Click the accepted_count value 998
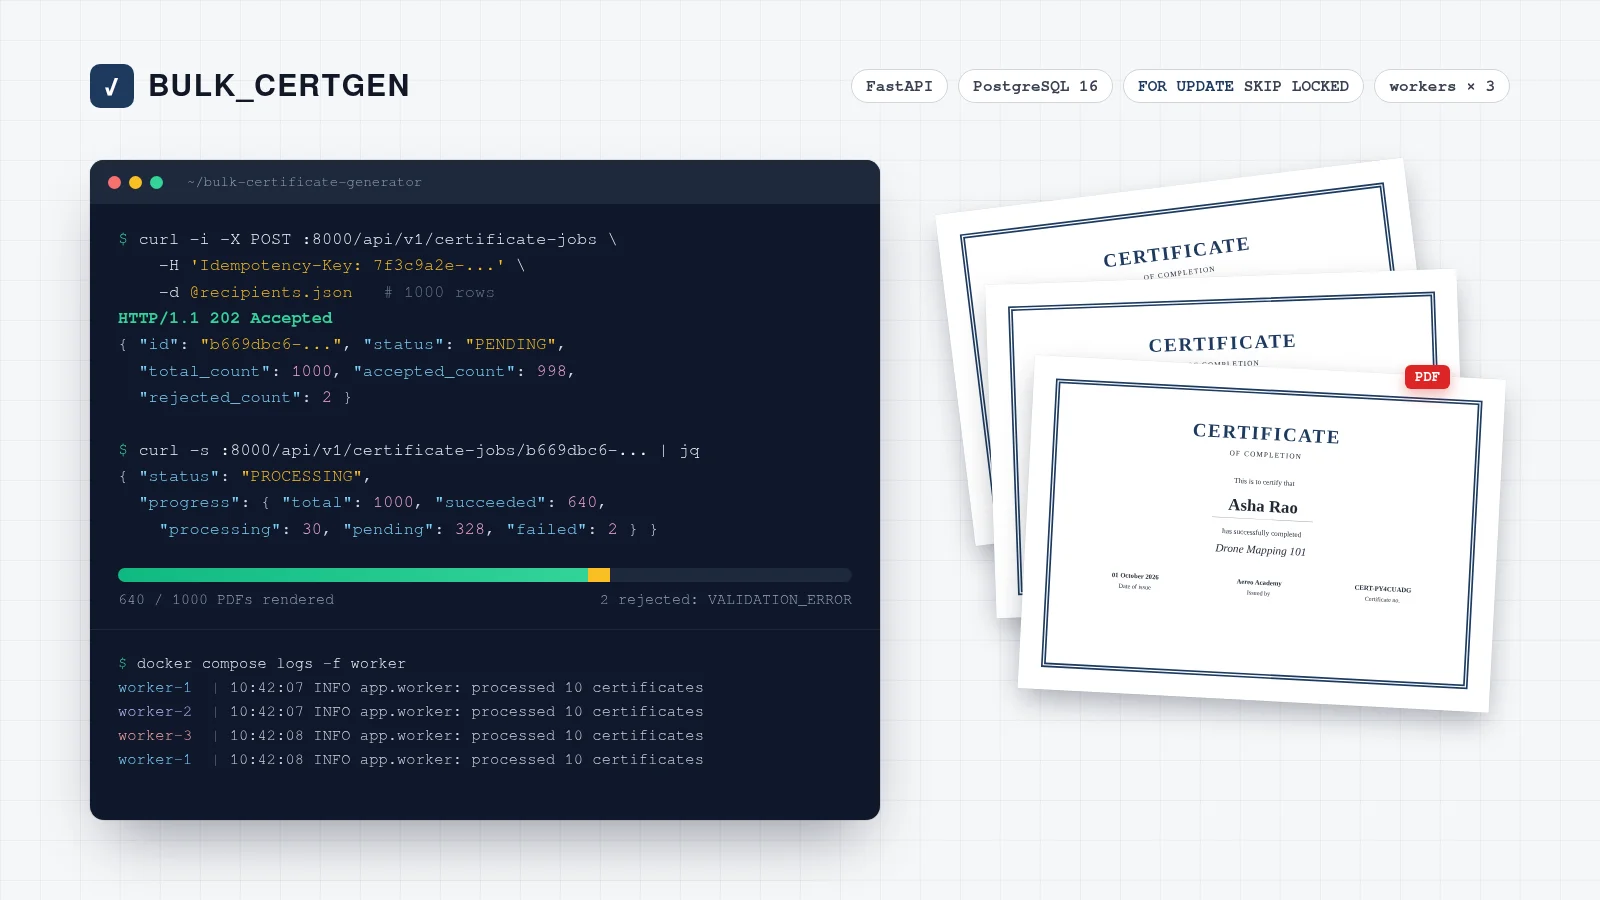This screenshot has width=1600, height=900. pos(552,371)
